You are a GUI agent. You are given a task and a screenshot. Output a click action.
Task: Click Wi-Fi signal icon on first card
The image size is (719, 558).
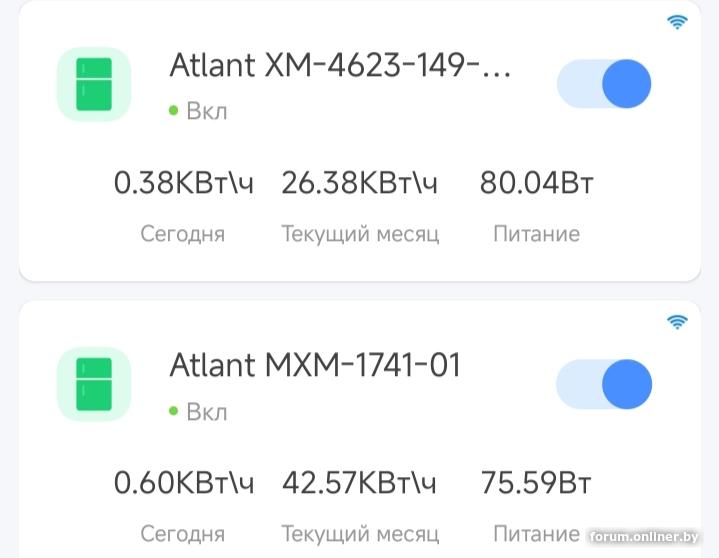pyautogui.click(x=677, y=23)
